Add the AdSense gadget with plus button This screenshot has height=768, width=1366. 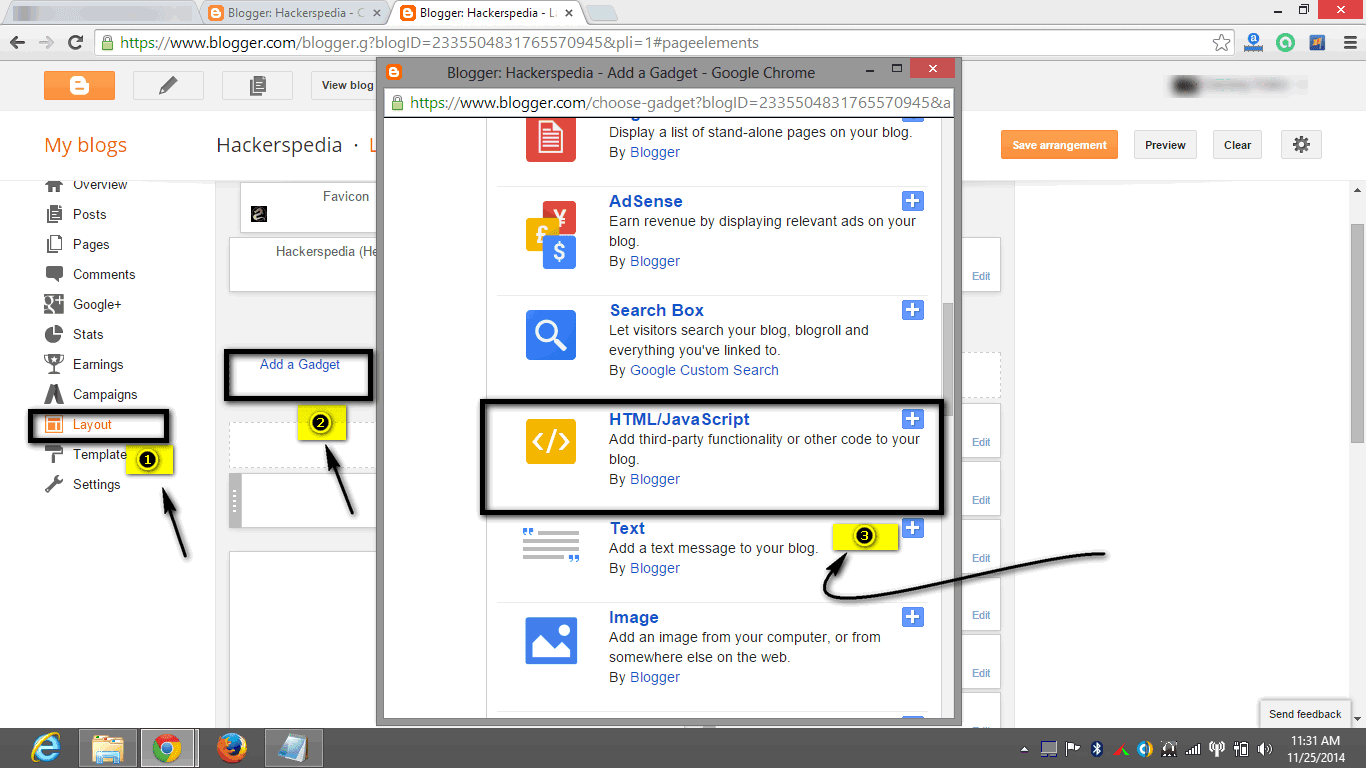(912, 201)
